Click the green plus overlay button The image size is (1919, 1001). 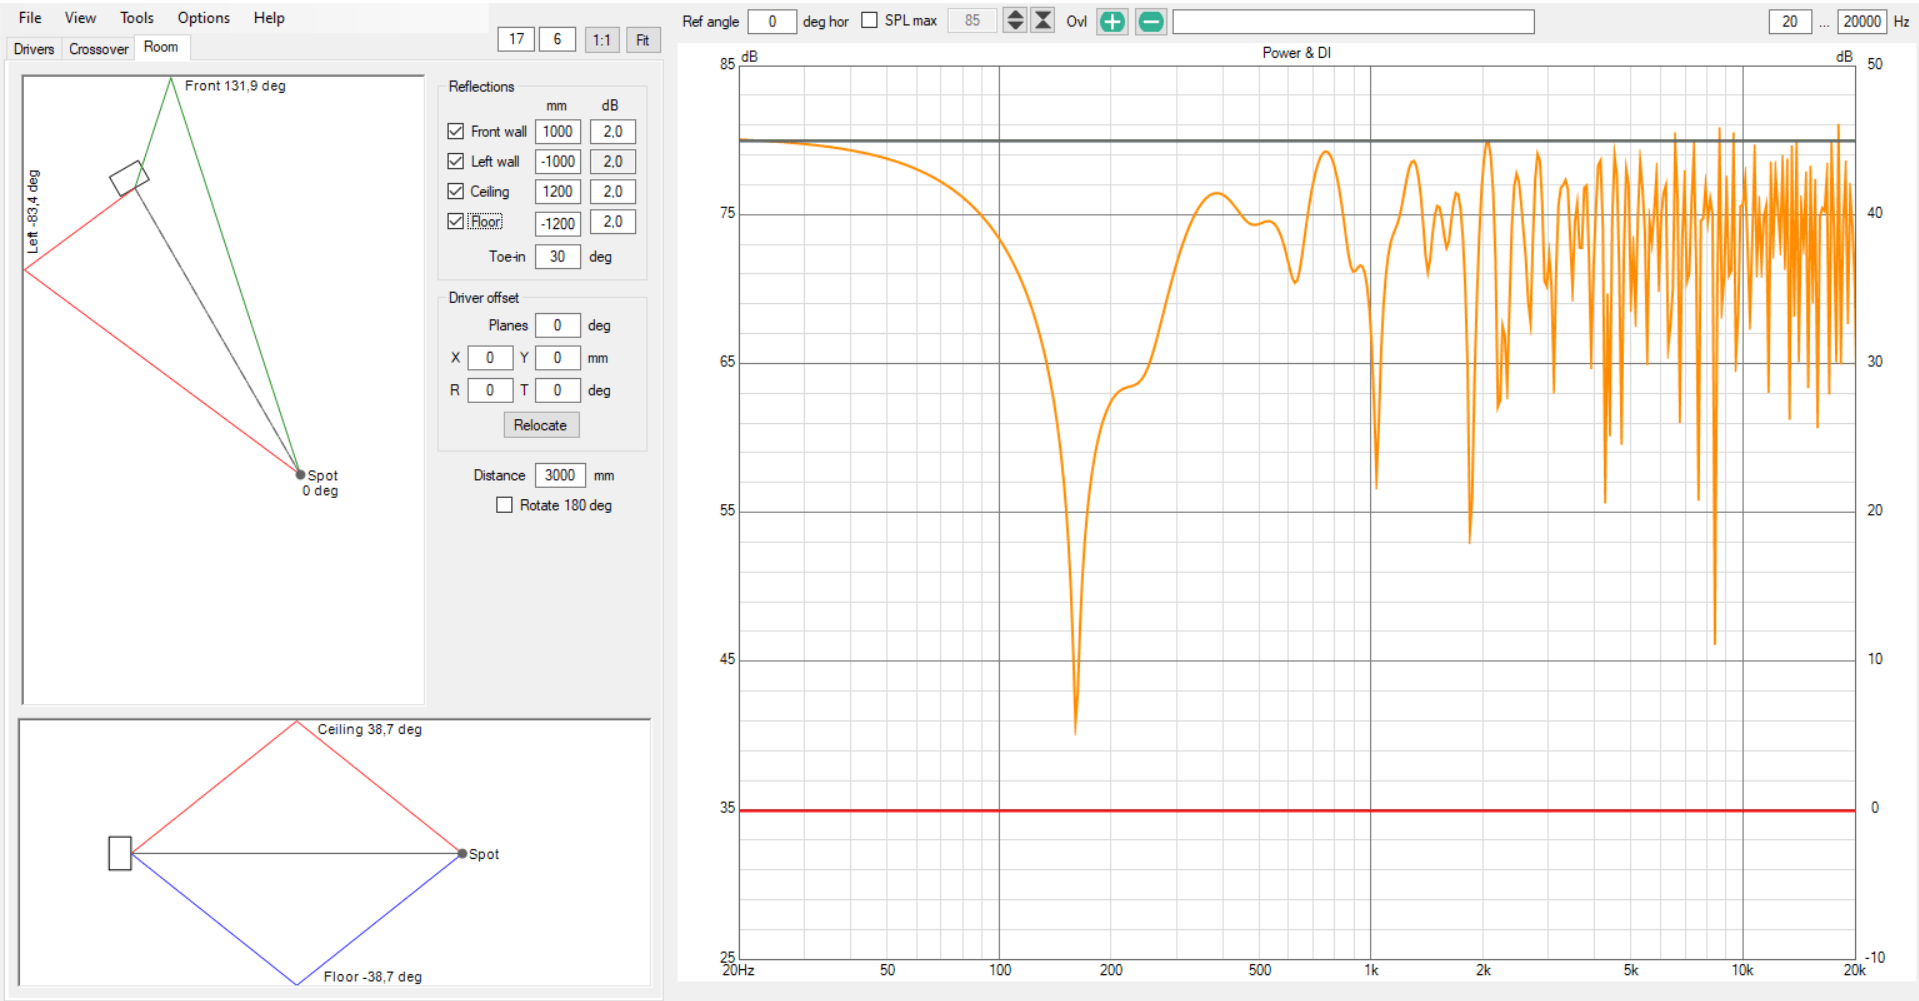tap(1112, 21)
